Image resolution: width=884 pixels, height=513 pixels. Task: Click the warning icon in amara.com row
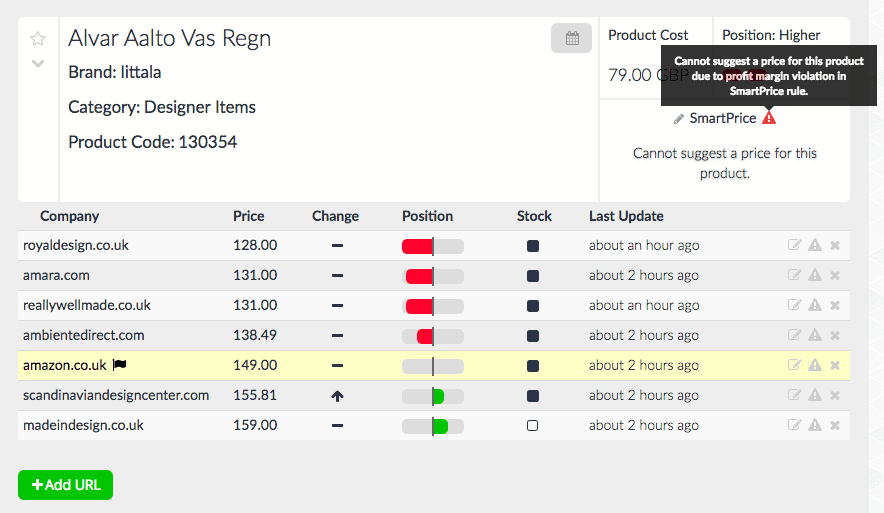point(815,275)
